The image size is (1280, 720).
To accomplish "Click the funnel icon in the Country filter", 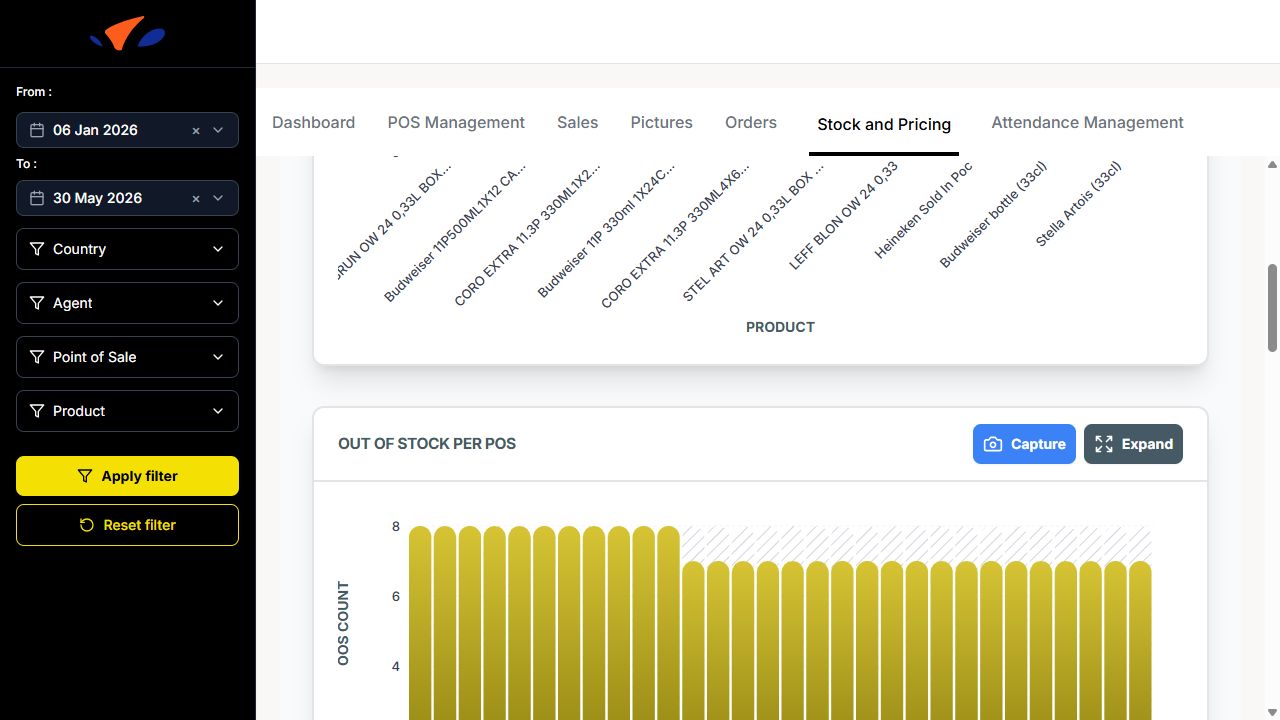I will [37, 249].
